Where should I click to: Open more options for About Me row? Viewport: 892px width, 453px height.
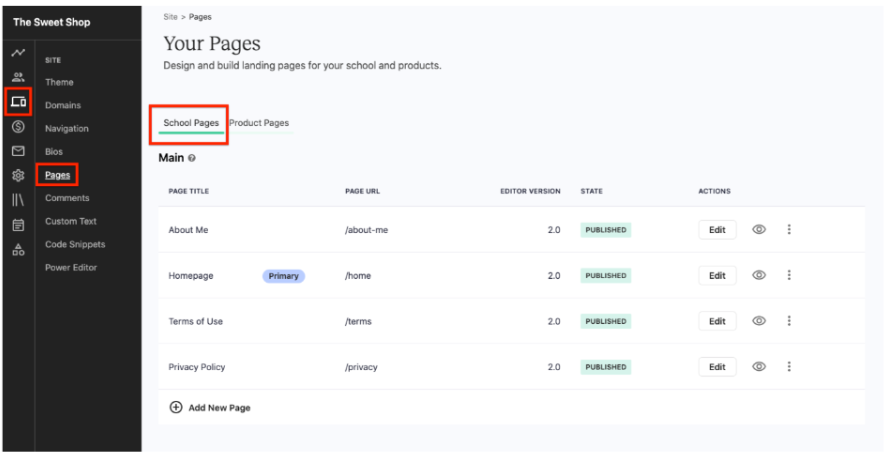(789, 229)
